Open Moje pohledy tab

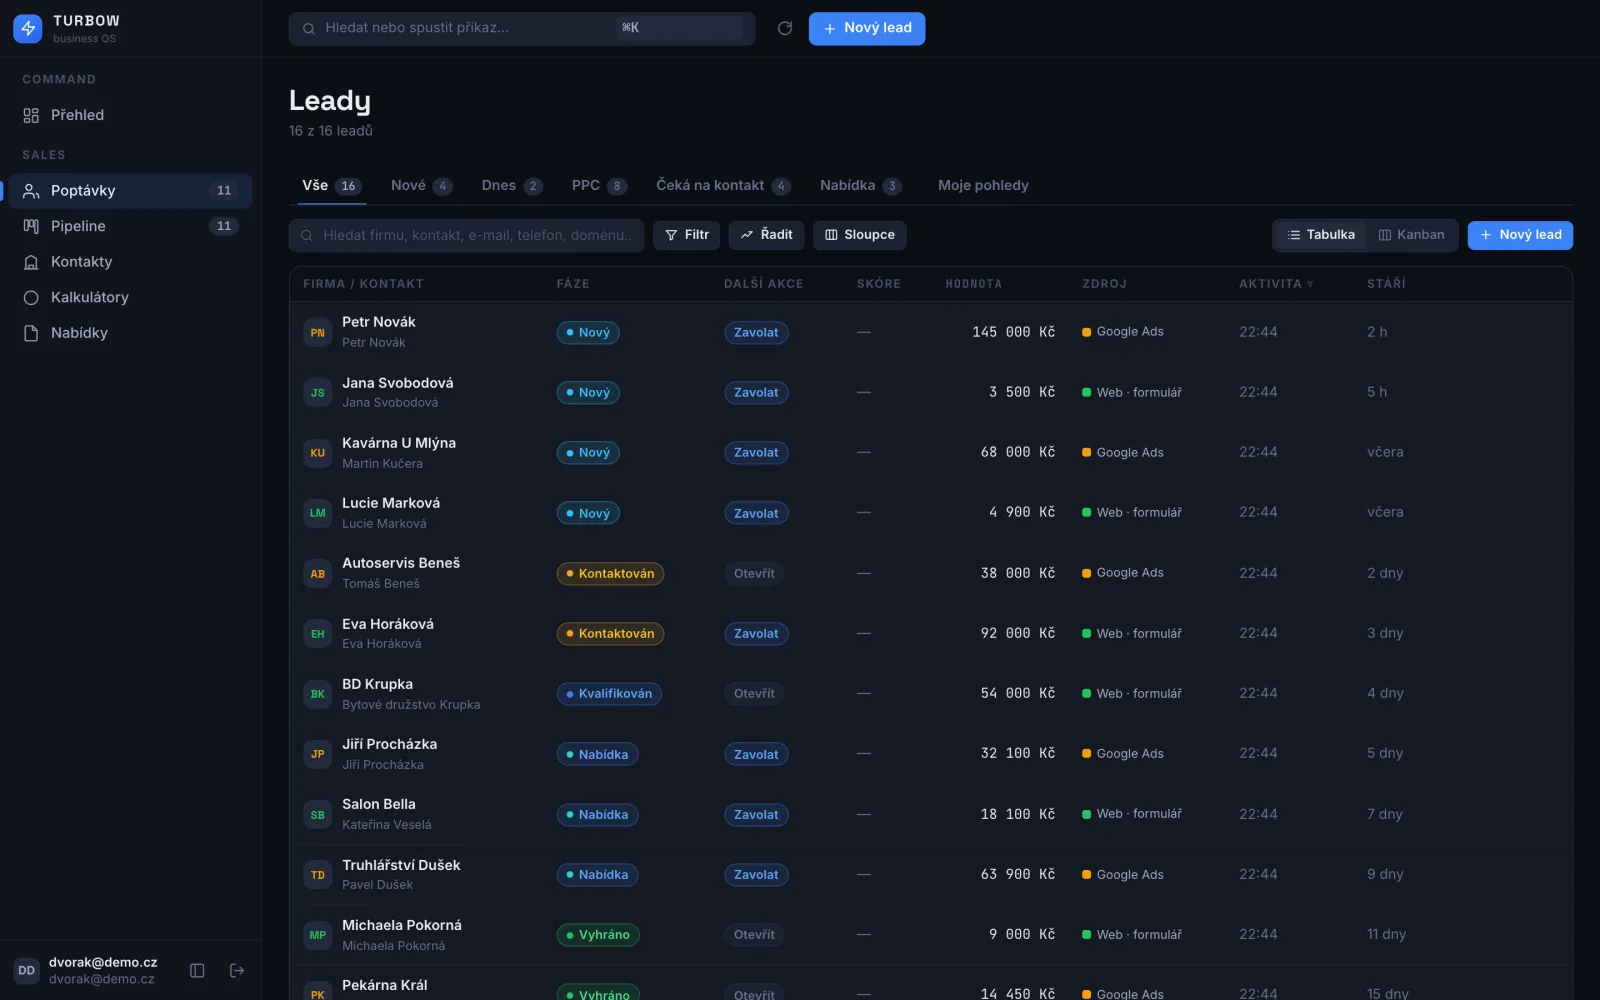pos(983,186)
